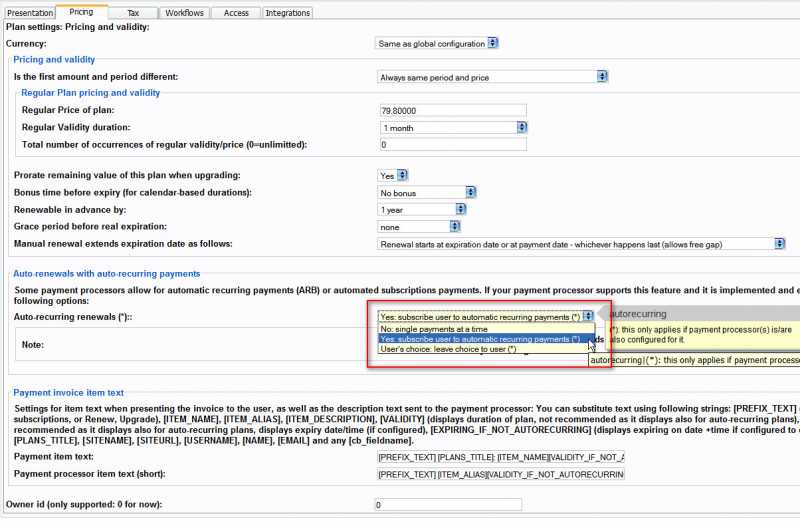Click the 'Plan settings: Pricing and validity:' title
The width and height of the screenshot is (800, 526).
[x=78, y=27]
